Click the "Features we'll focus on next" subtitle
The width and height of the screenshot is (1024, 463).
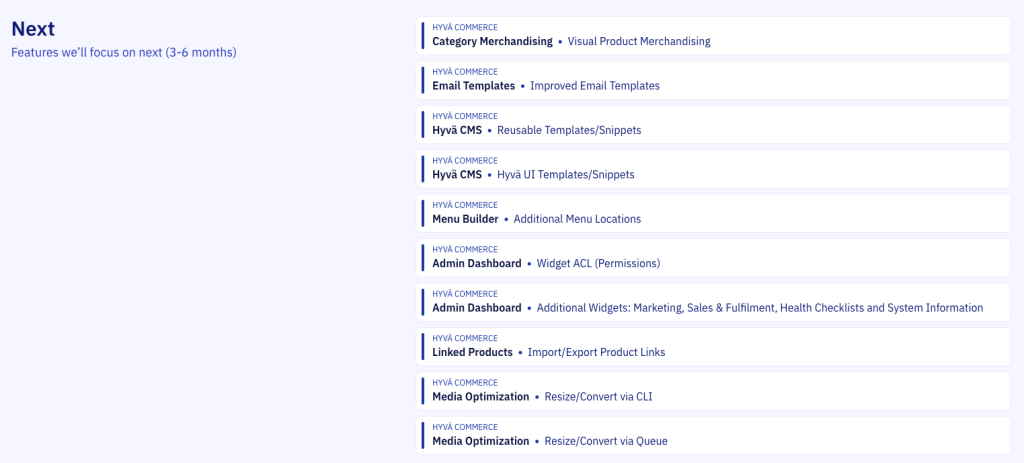[123, 52]
